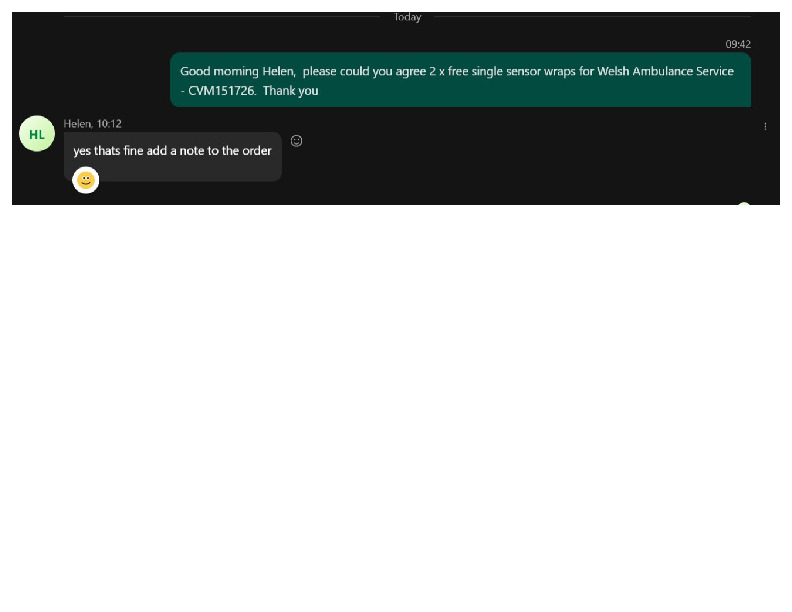The image size is (792, 612).
Task: Click the 09:42 timestamp of the sent message
Action: (738, 44)
